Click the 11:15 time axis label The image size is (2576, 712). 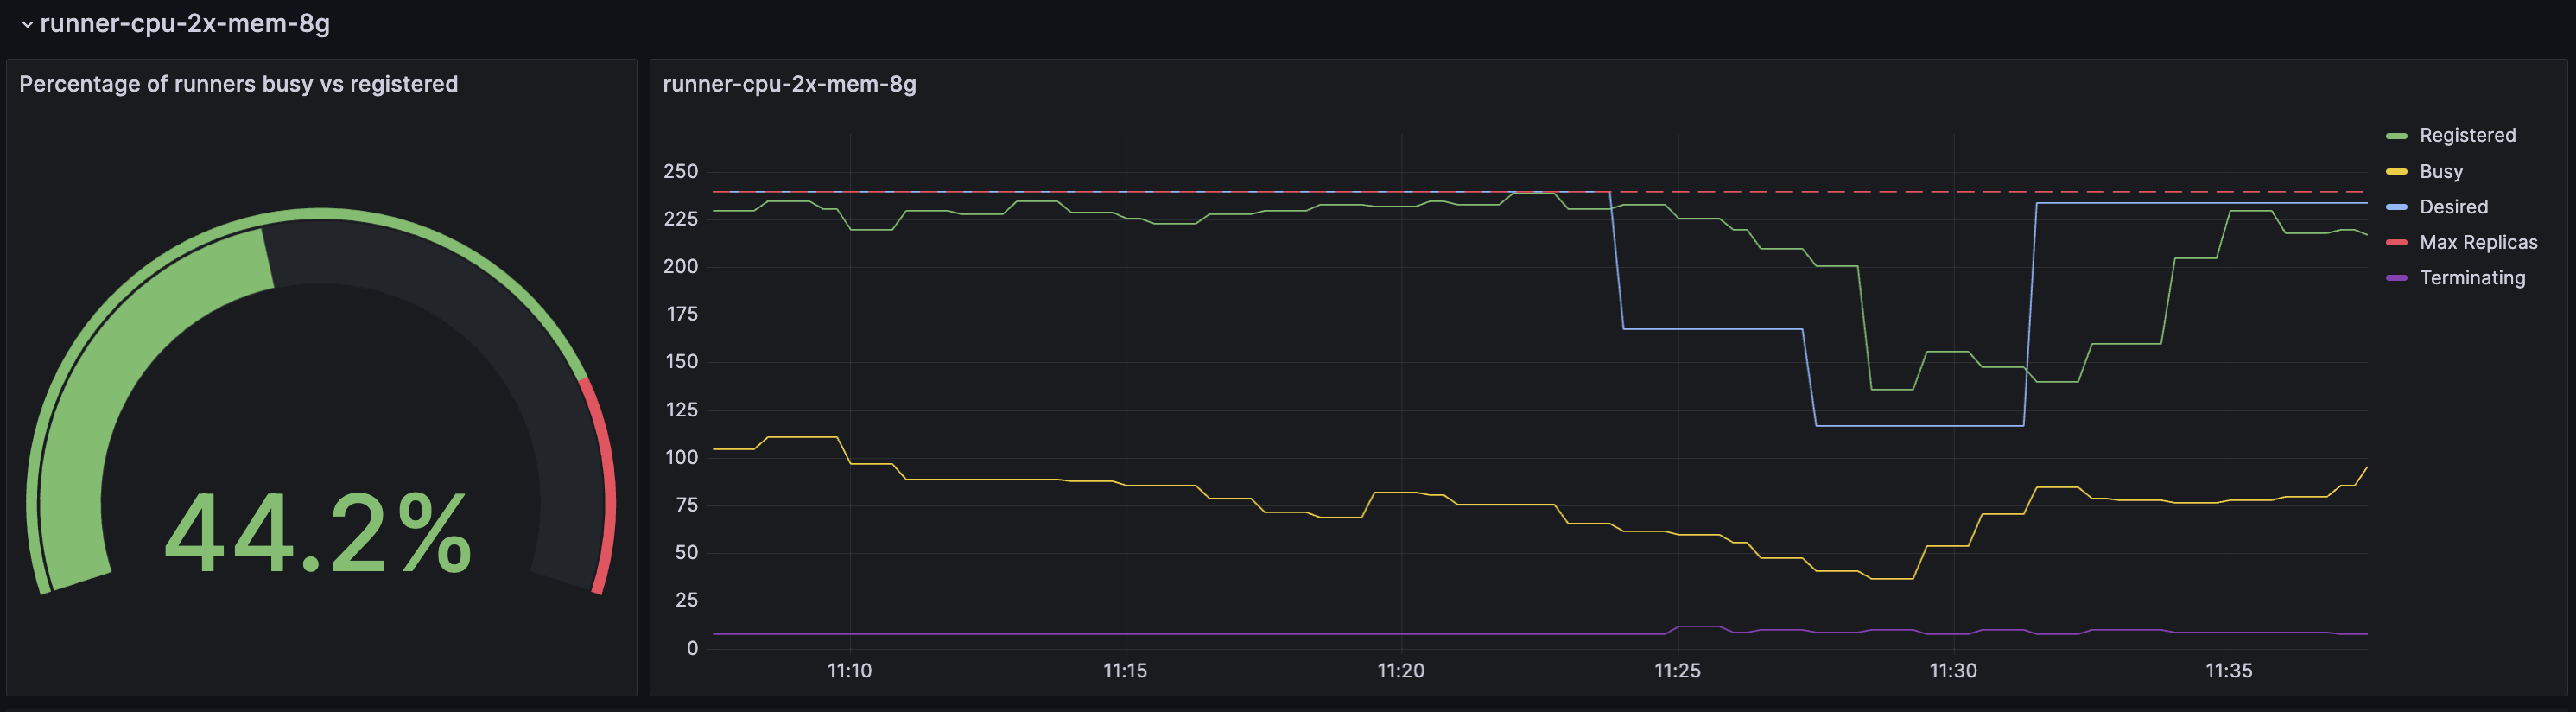[x=1125, y=671]
